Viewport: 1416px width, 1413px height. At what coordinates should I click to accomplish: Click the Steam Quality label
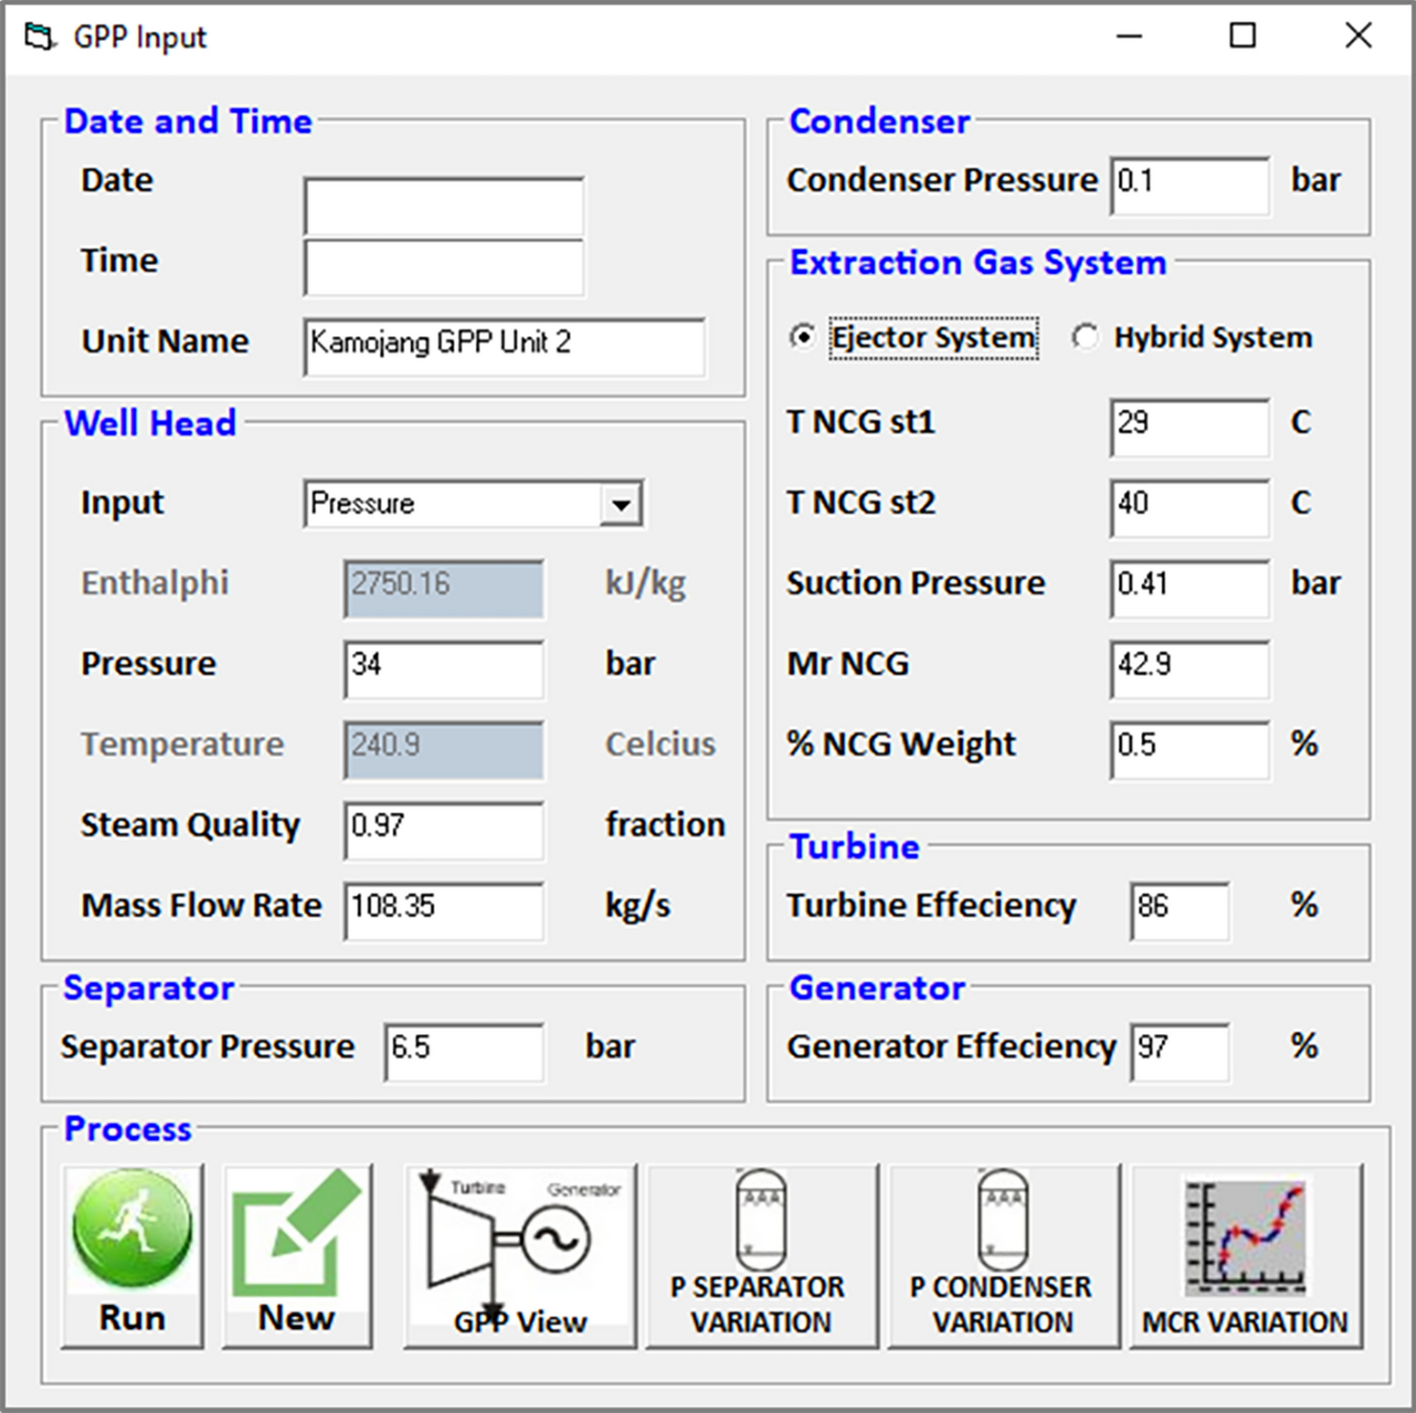[190, 826]
